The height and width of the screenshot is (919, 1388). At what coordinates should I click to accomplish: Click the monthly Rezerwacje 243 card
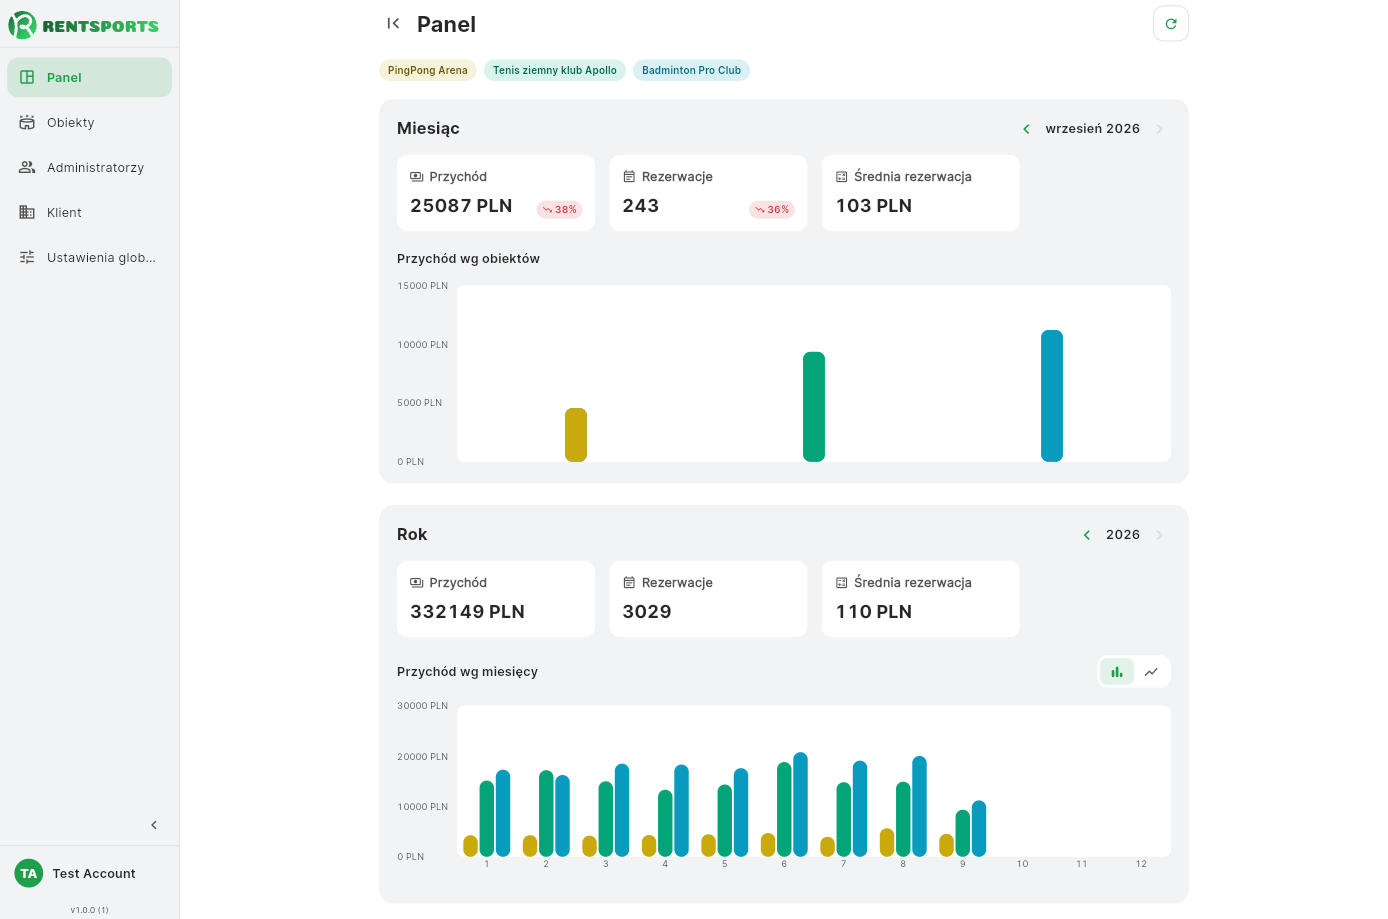tap(708, 193)
